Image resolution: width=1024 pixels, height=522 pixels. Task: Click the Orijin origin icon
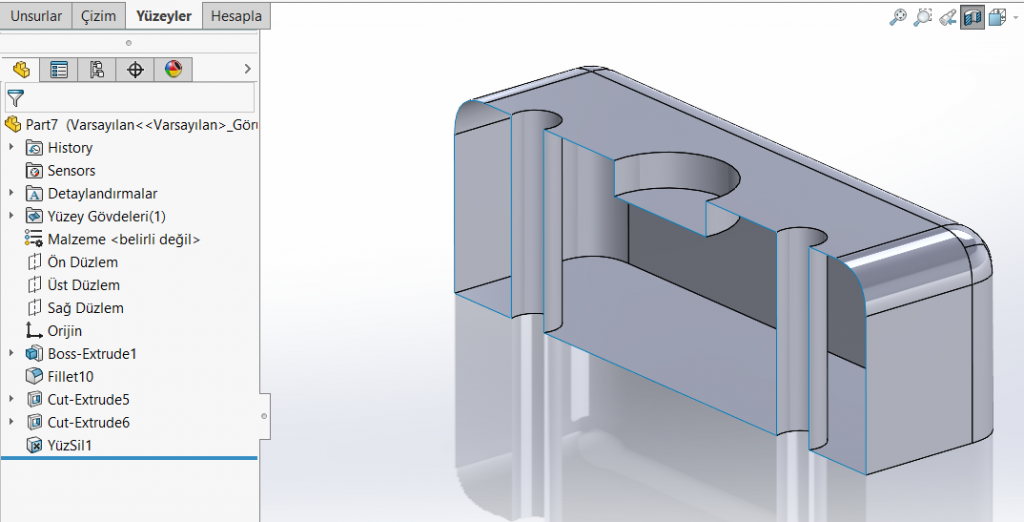[x=34, y=331]
